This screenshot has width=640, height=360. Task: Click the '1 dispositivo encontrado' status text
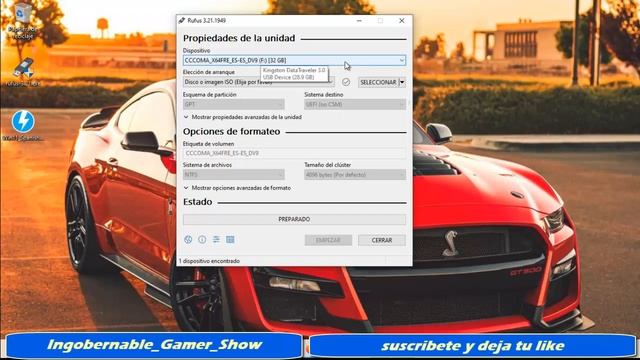pyautogui.click(x=209, y=261)
